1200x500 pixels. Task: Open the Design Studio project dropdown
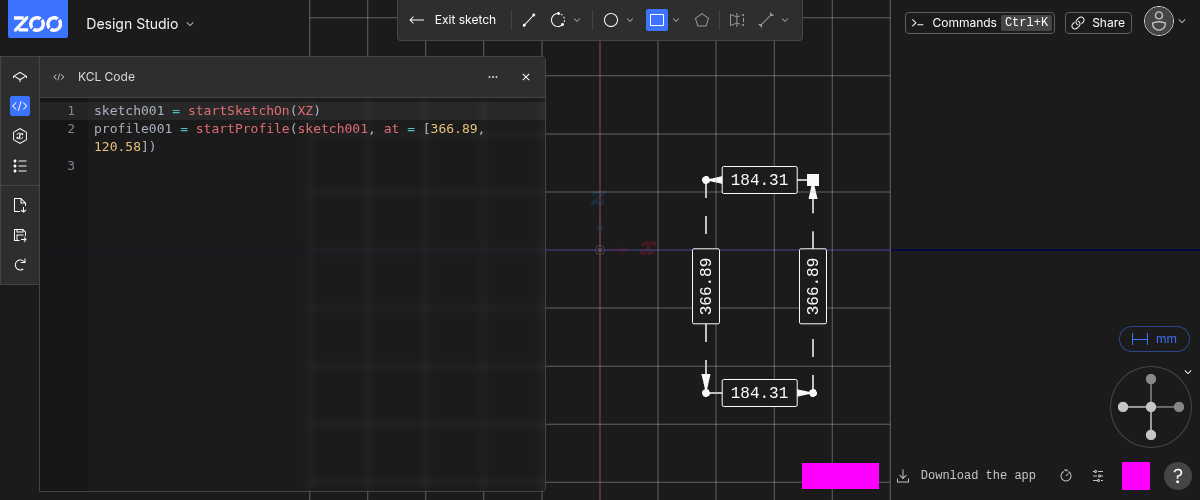pyautogui.click(x=140, y=23)
